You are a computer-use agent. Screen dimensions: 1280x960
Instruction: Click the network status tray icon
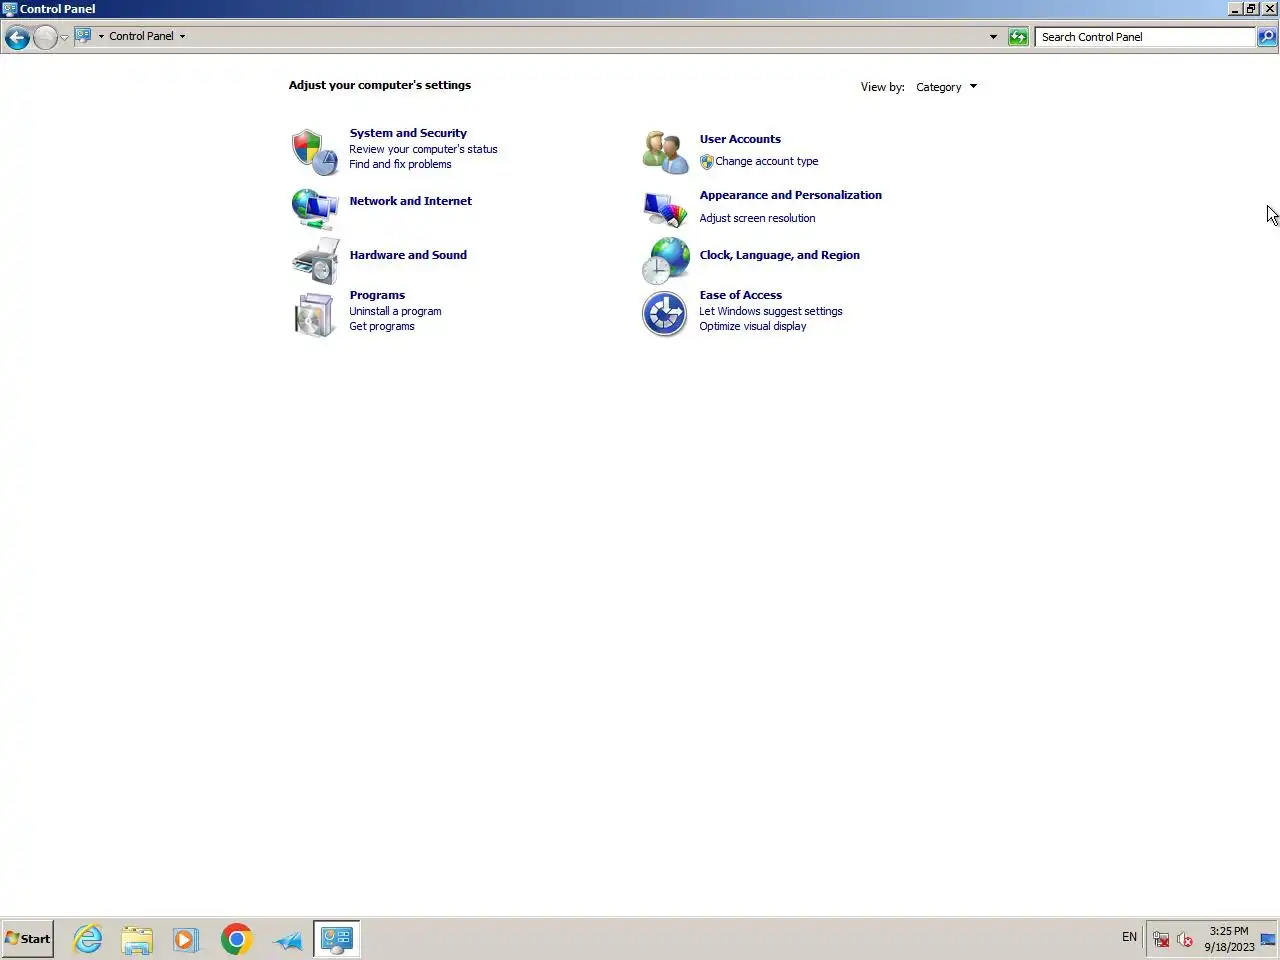point(1161,939)
